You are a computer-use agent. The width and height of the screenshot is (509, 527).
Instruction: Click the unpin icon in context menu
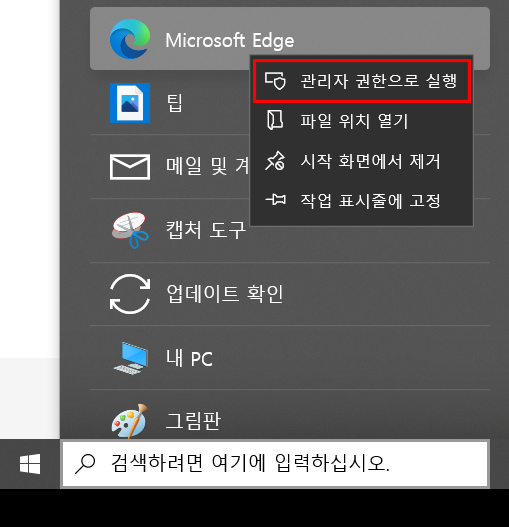(x=275, y=161)
